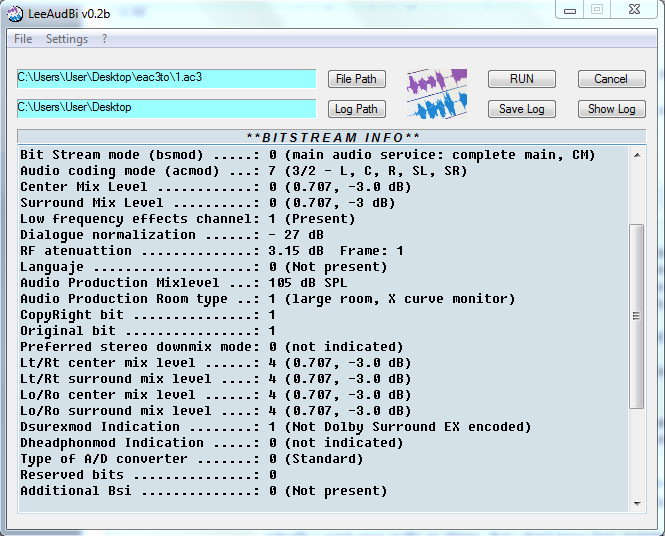The image size is (665, 536).
Task: Select the Reserved bits line
Action: pyautogui.click(x=148, y=475)
